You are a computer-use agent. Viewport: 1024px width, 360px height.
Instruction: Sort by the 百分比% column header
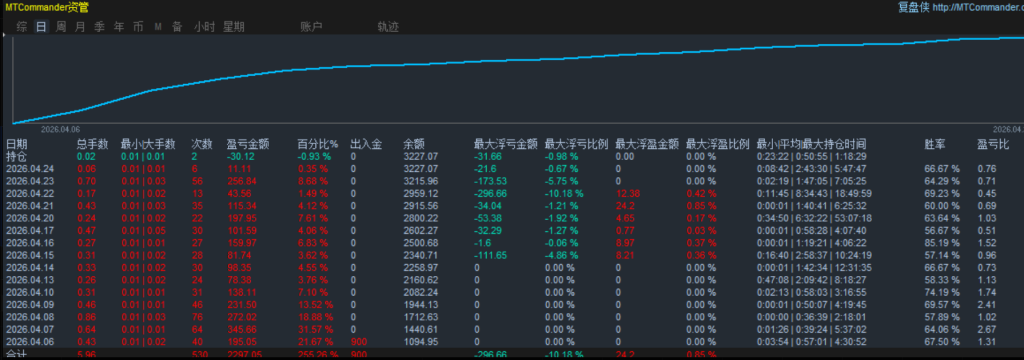[318, 144]
